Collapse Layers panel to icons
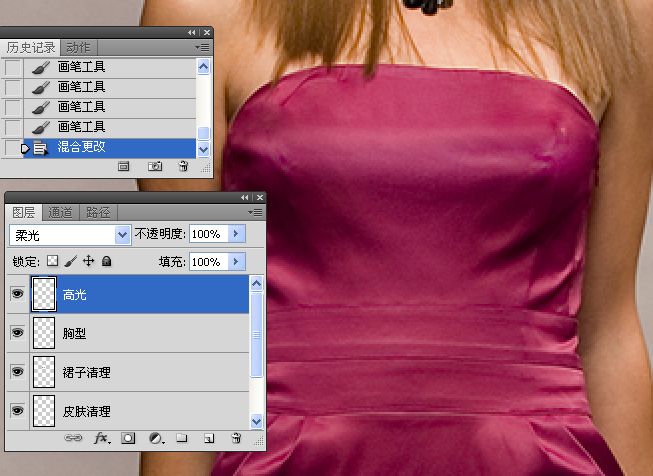Viewport: 653px width, 476px height. click(244, 197)
